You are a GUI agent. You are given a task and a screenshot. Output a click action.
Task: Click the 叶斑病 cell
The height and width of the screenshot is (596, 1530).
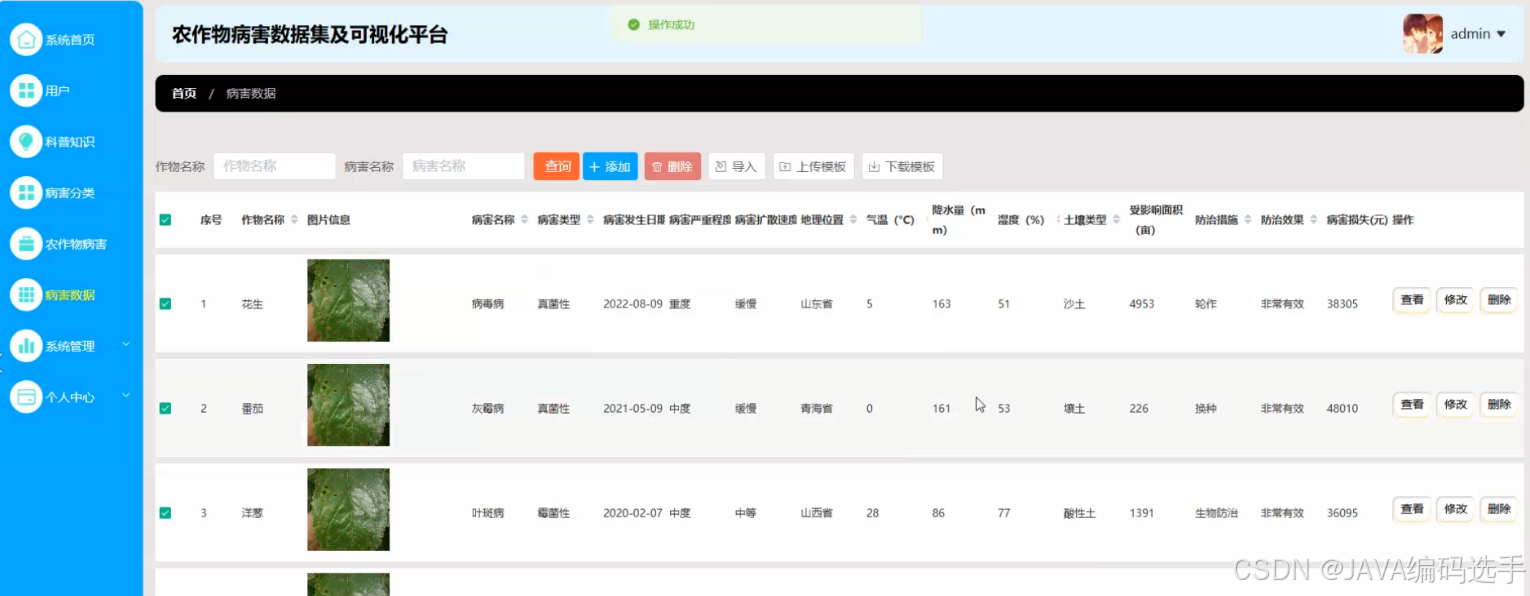tap(488, 513)
